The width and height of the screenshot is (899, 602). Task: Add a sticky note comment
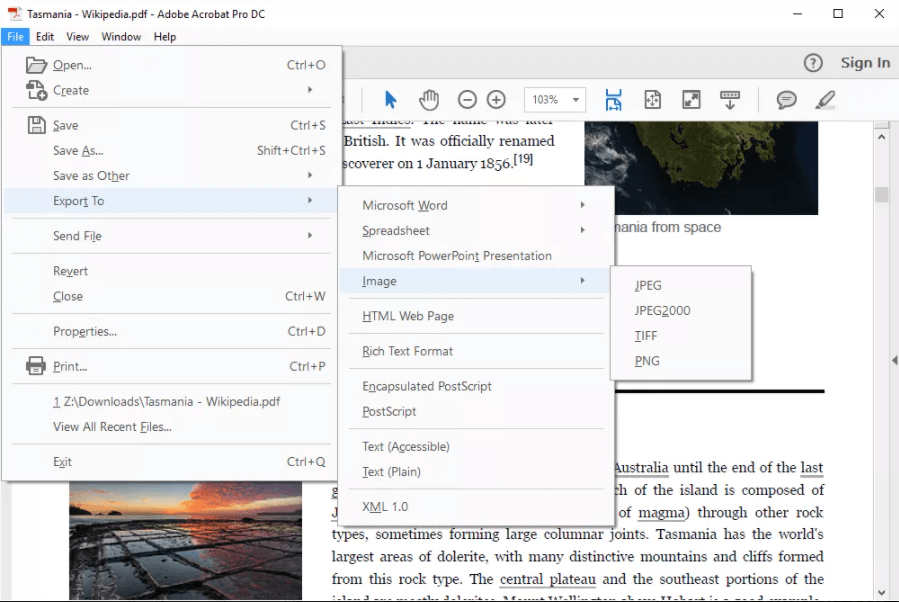[786, 100]
